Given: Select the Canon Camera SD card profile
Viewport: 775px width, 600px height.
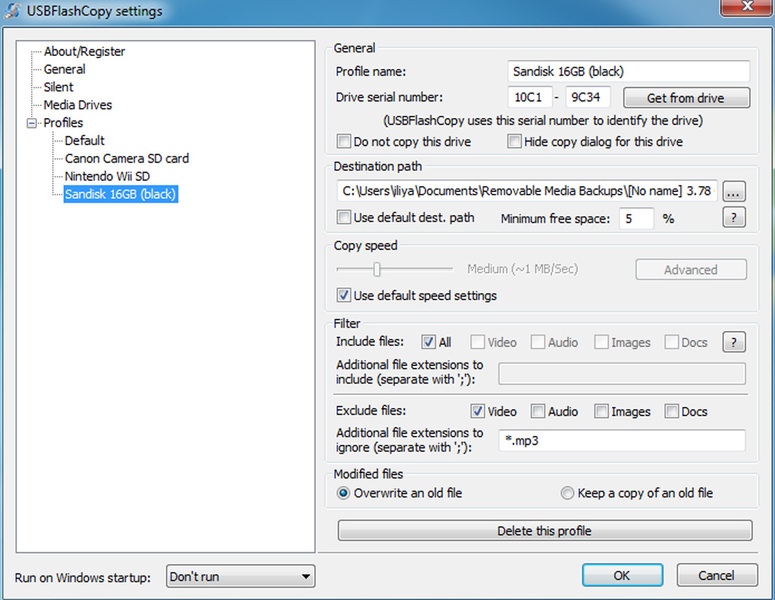Looking at the screenshot, I should 127,158.
